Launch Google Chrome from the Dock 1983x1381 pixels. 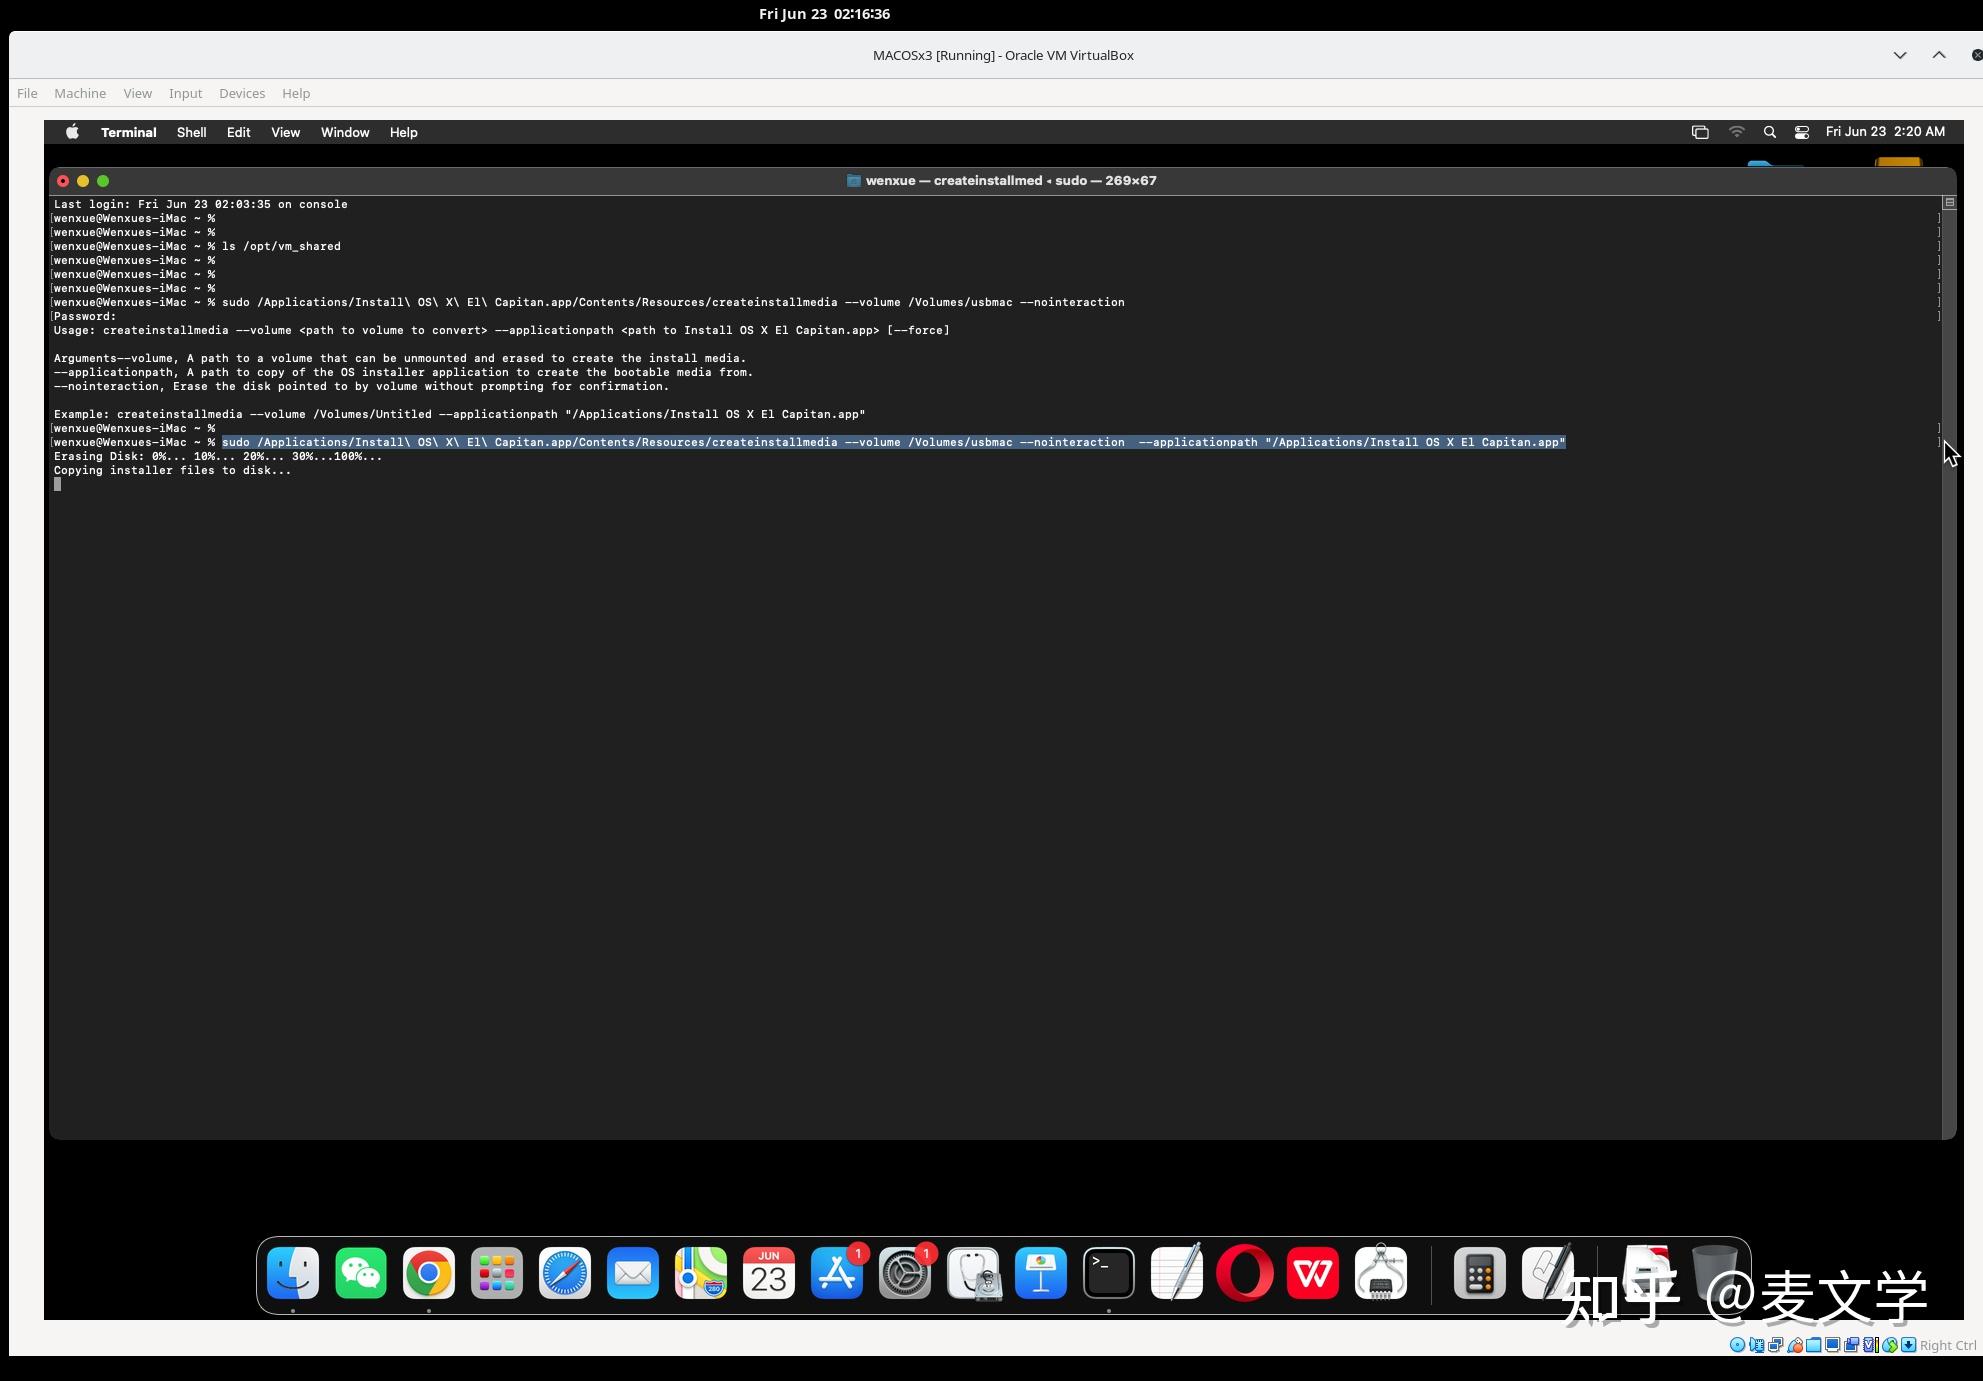428,1273
